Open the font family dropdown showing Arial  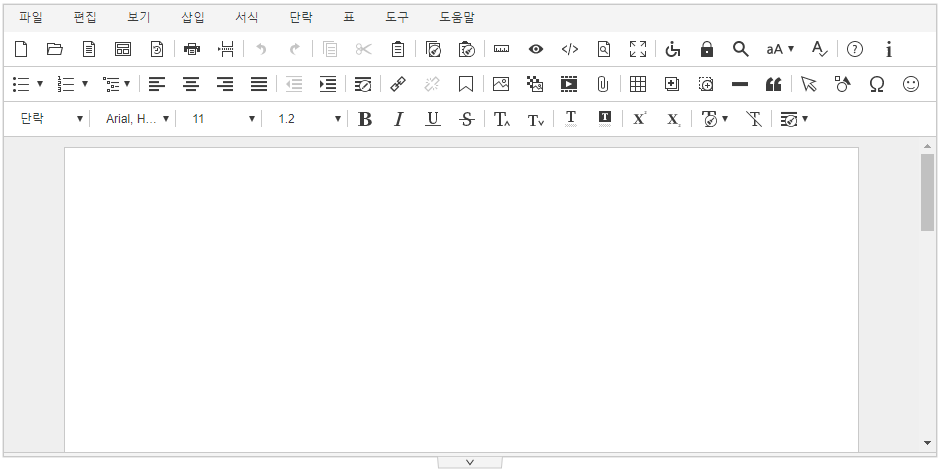coord(137,119)
